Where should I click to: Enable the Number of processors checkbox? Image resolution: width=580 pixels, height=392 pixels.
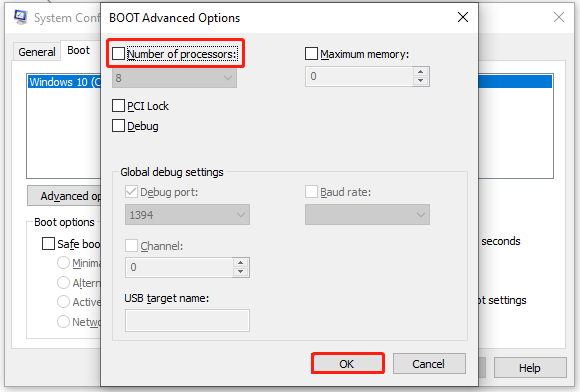click(118, 54)
